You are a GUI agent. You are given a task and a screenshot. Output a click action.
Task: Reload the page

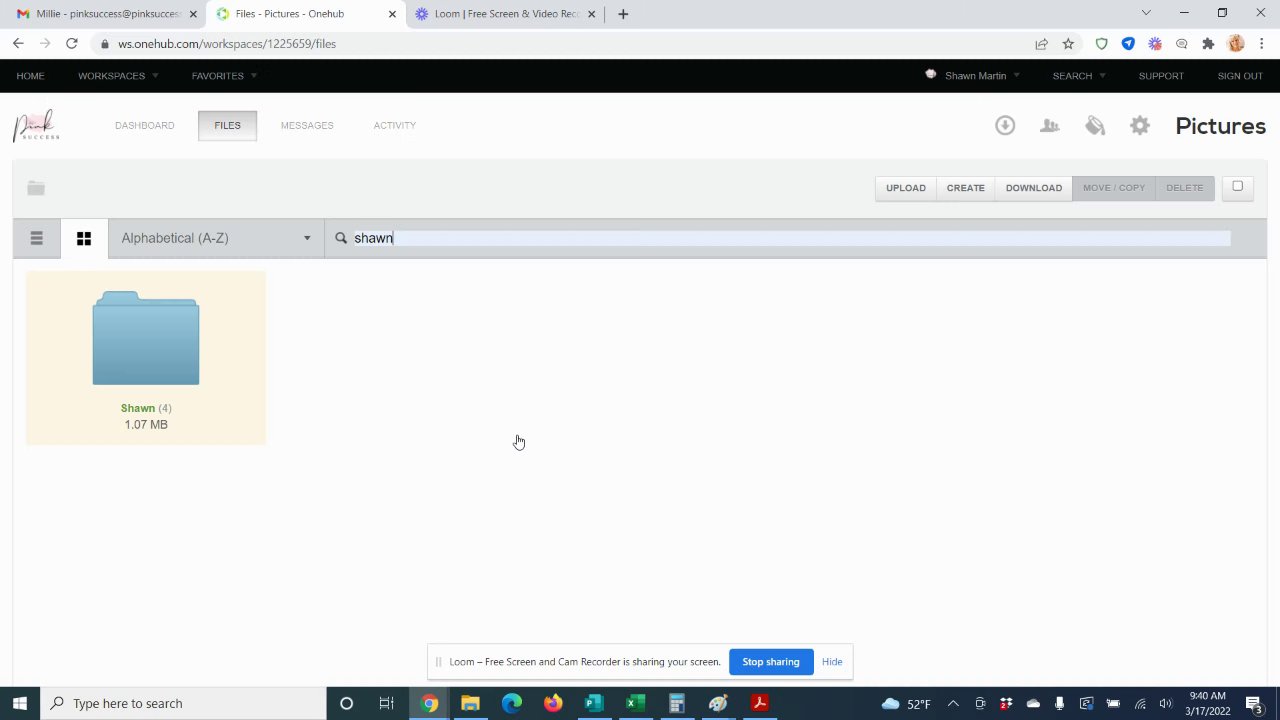72,44
